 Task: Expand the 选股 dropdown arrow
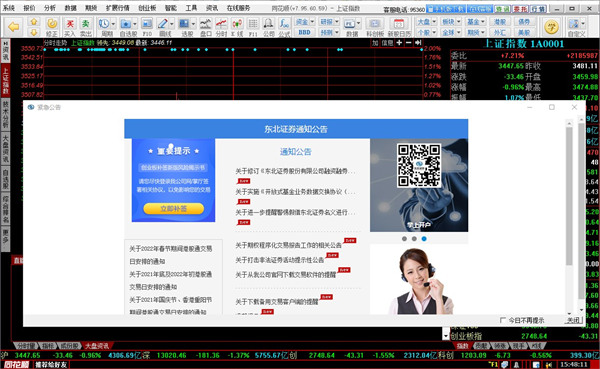click(x=193, y=24)
